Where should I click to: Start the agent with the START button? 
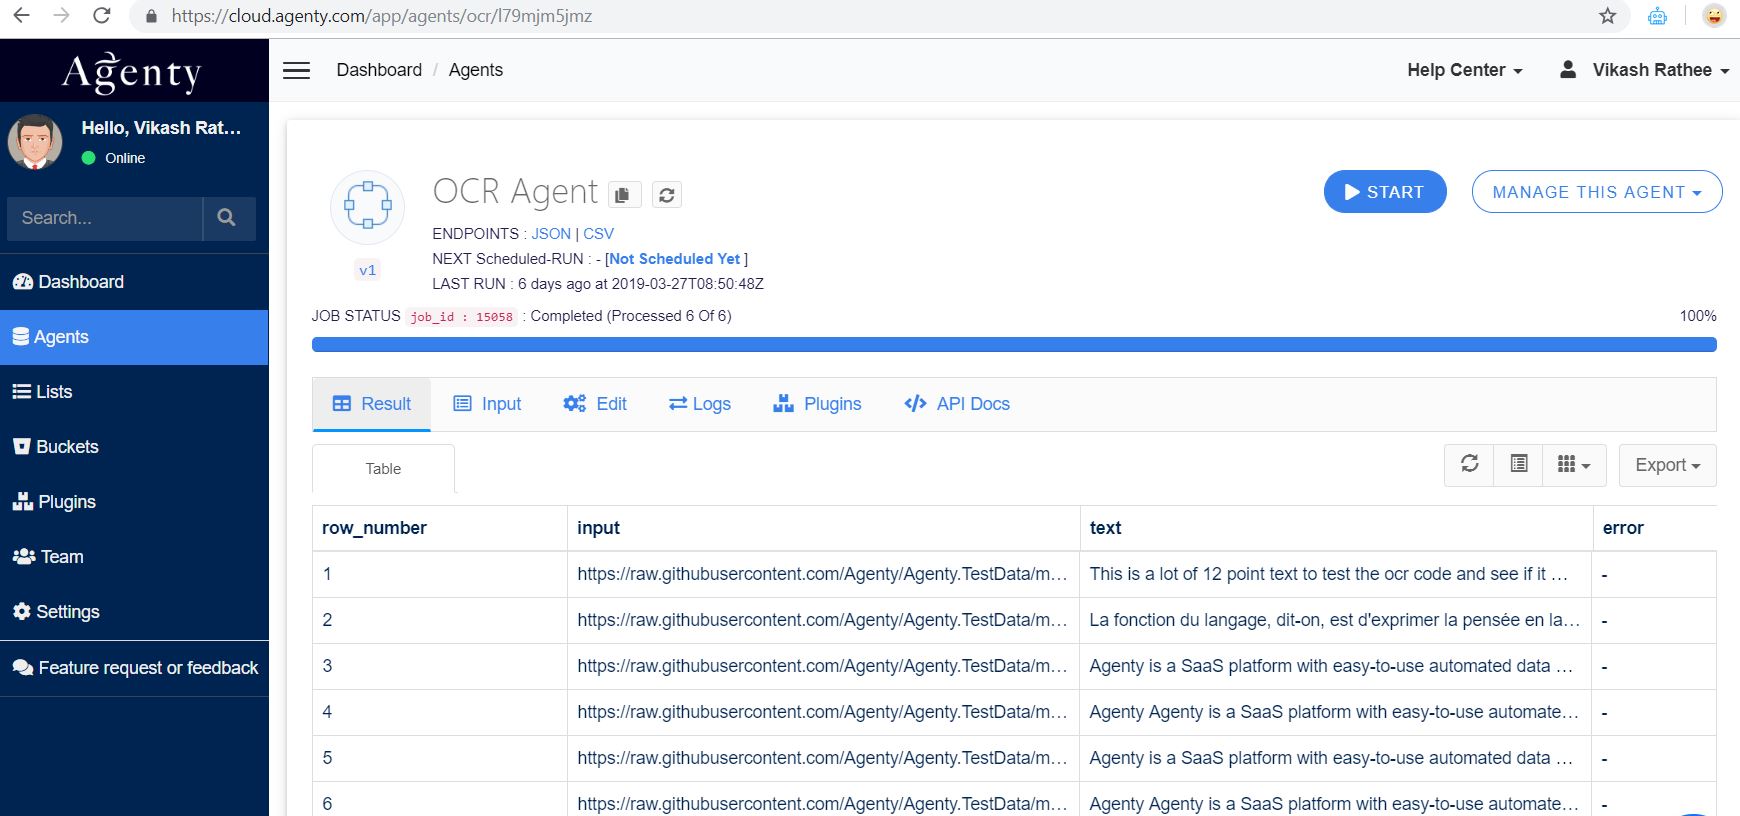point(1385,192)
